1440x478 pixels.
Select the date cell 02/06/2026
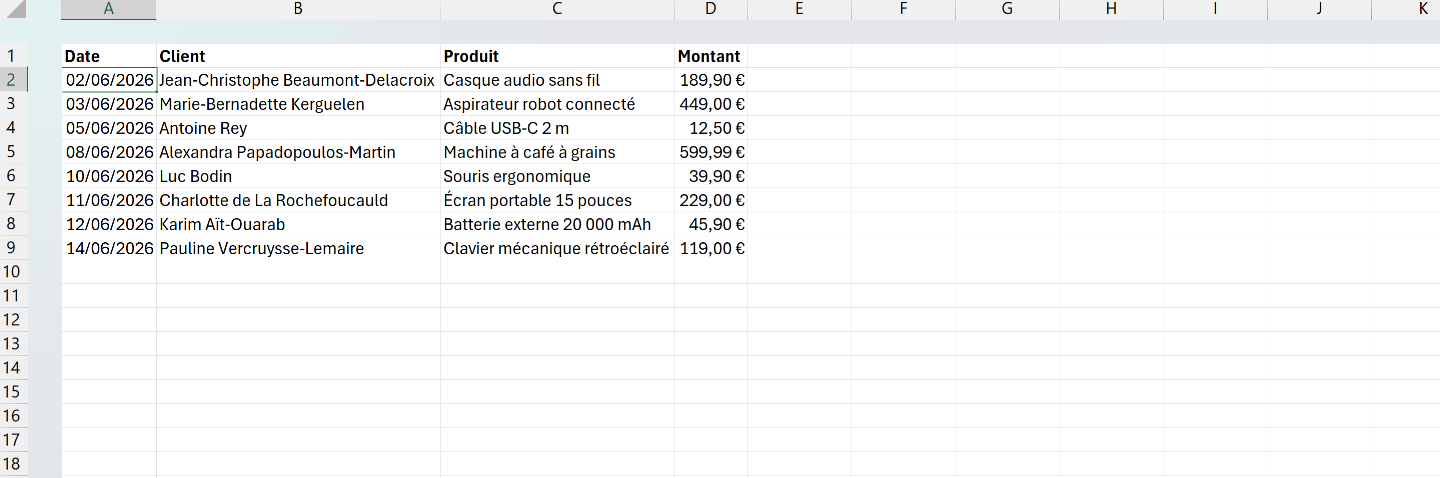pos(109,80)
